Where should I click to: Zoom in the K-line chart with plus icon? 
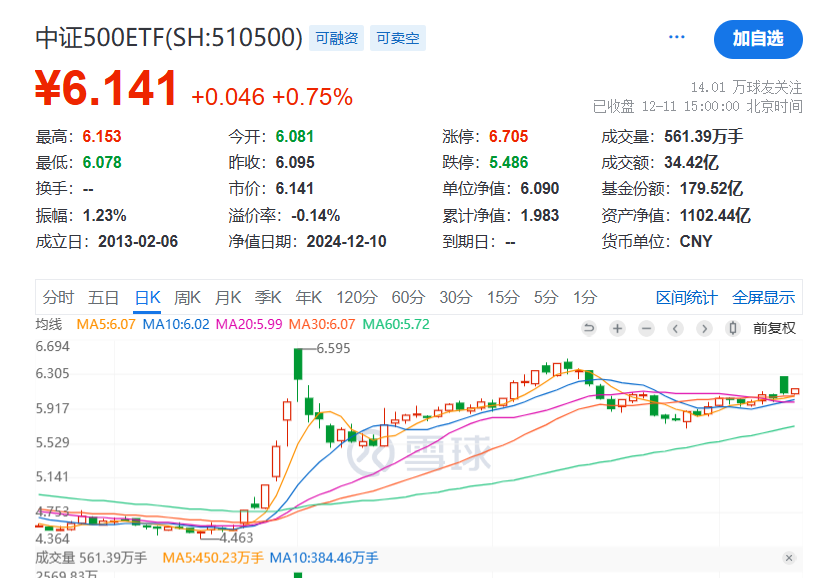617,329
